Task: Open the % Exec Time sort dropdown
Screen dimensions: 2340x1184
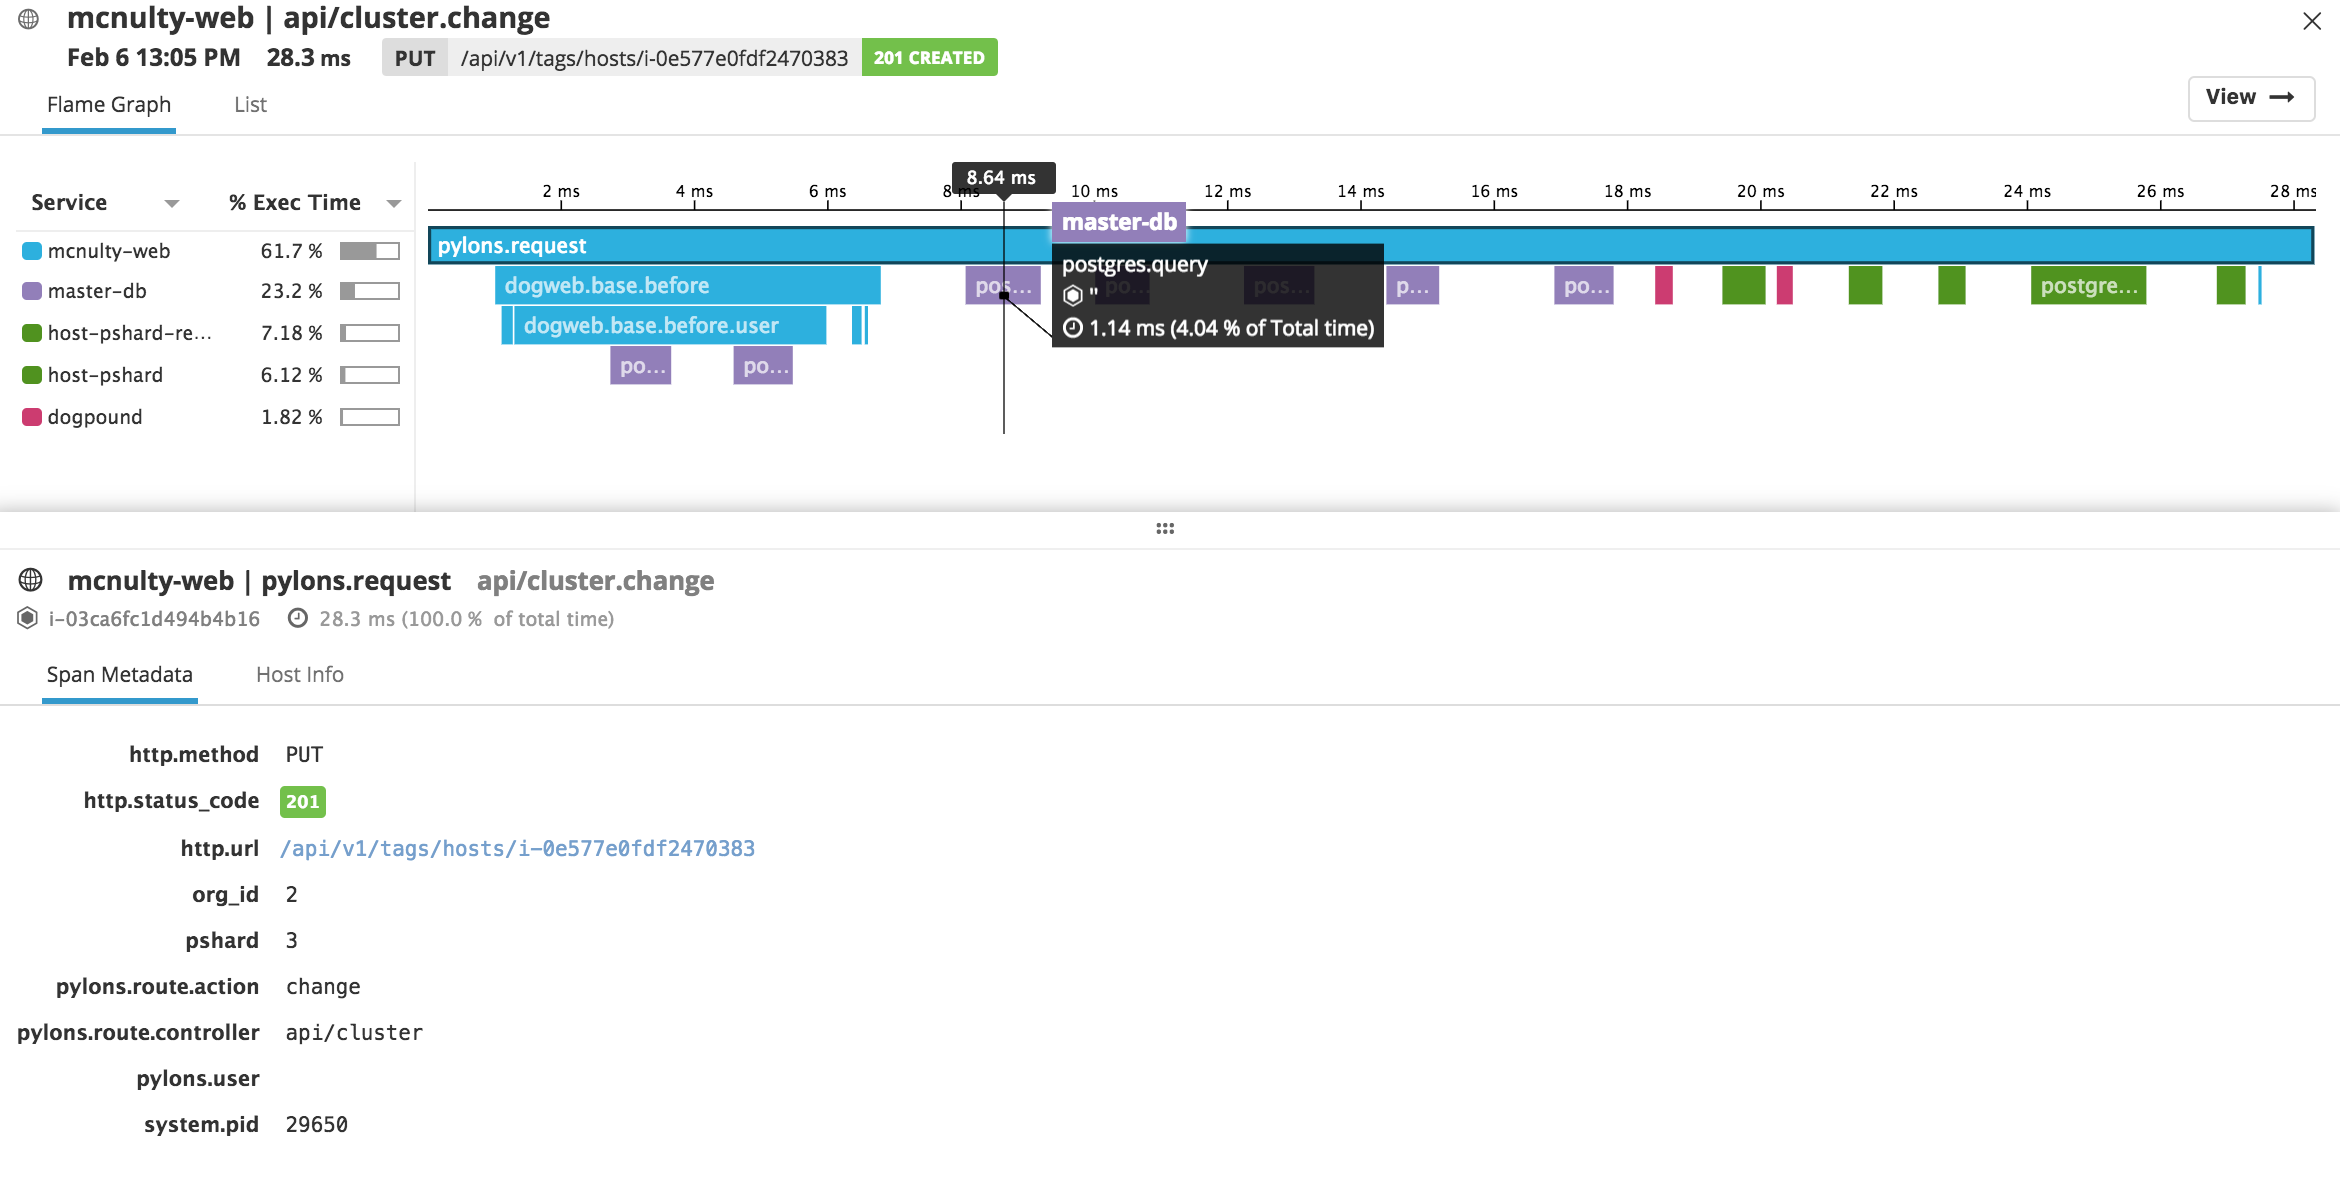Action: pos(394,203)
